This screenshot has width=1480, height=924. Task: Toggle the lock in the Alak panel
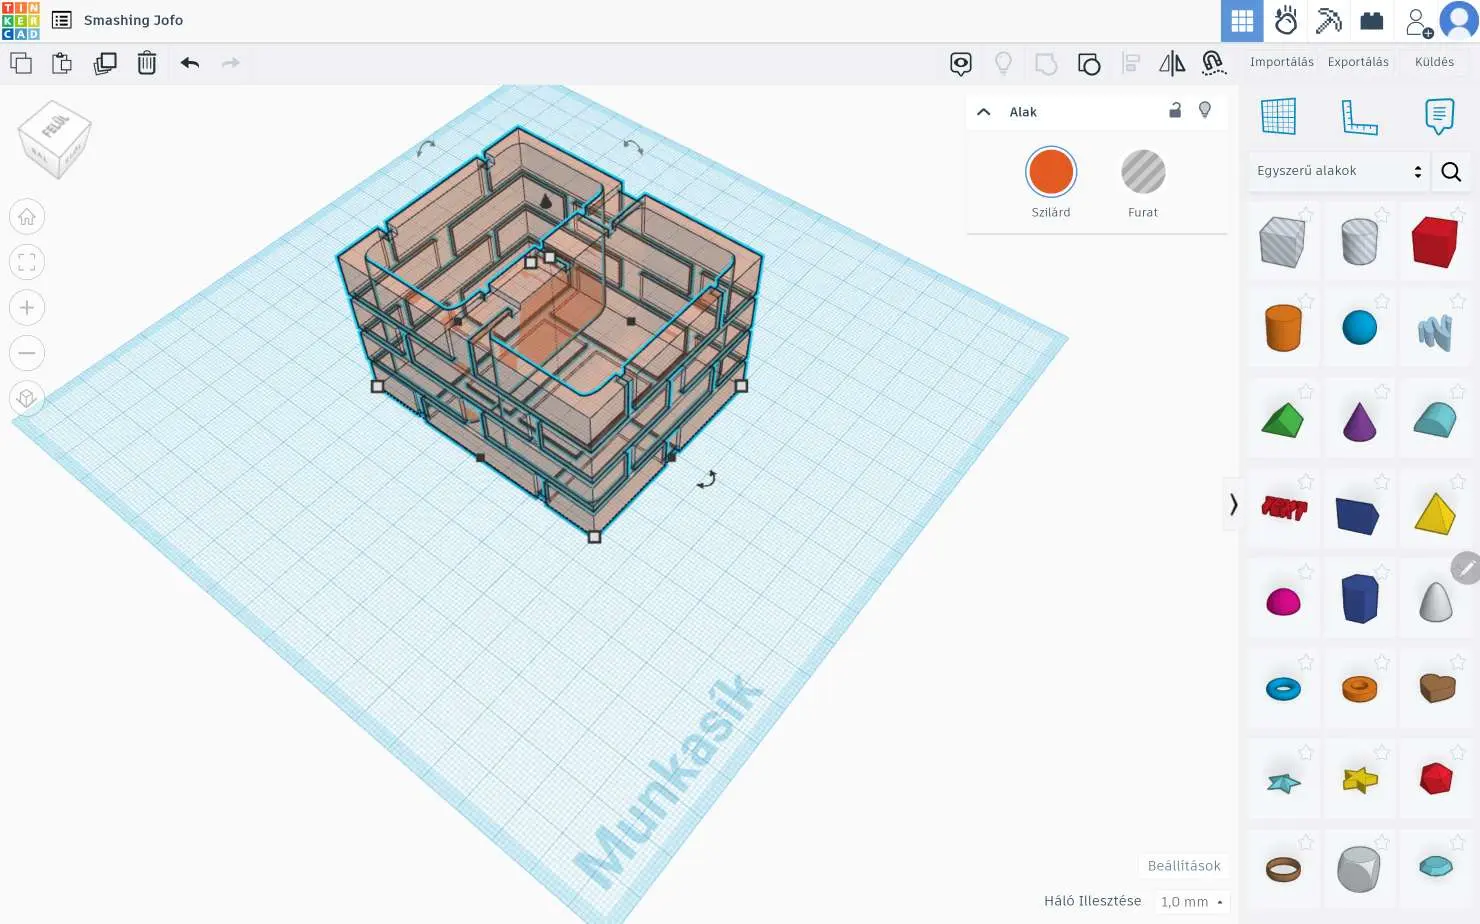pos(1174,111)
